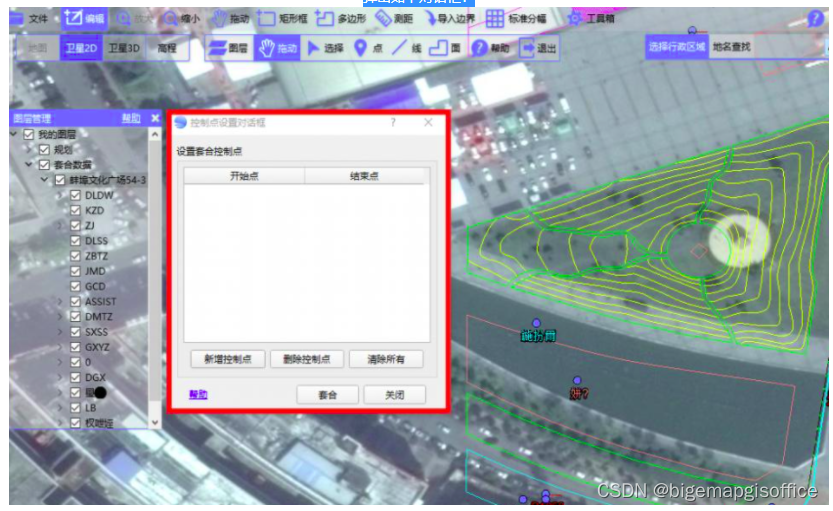This screenshot has height=511, width=833.
Task: Close the 图层管理 layer manager panel
Action: pyautogui.click(x=155, y=118)
